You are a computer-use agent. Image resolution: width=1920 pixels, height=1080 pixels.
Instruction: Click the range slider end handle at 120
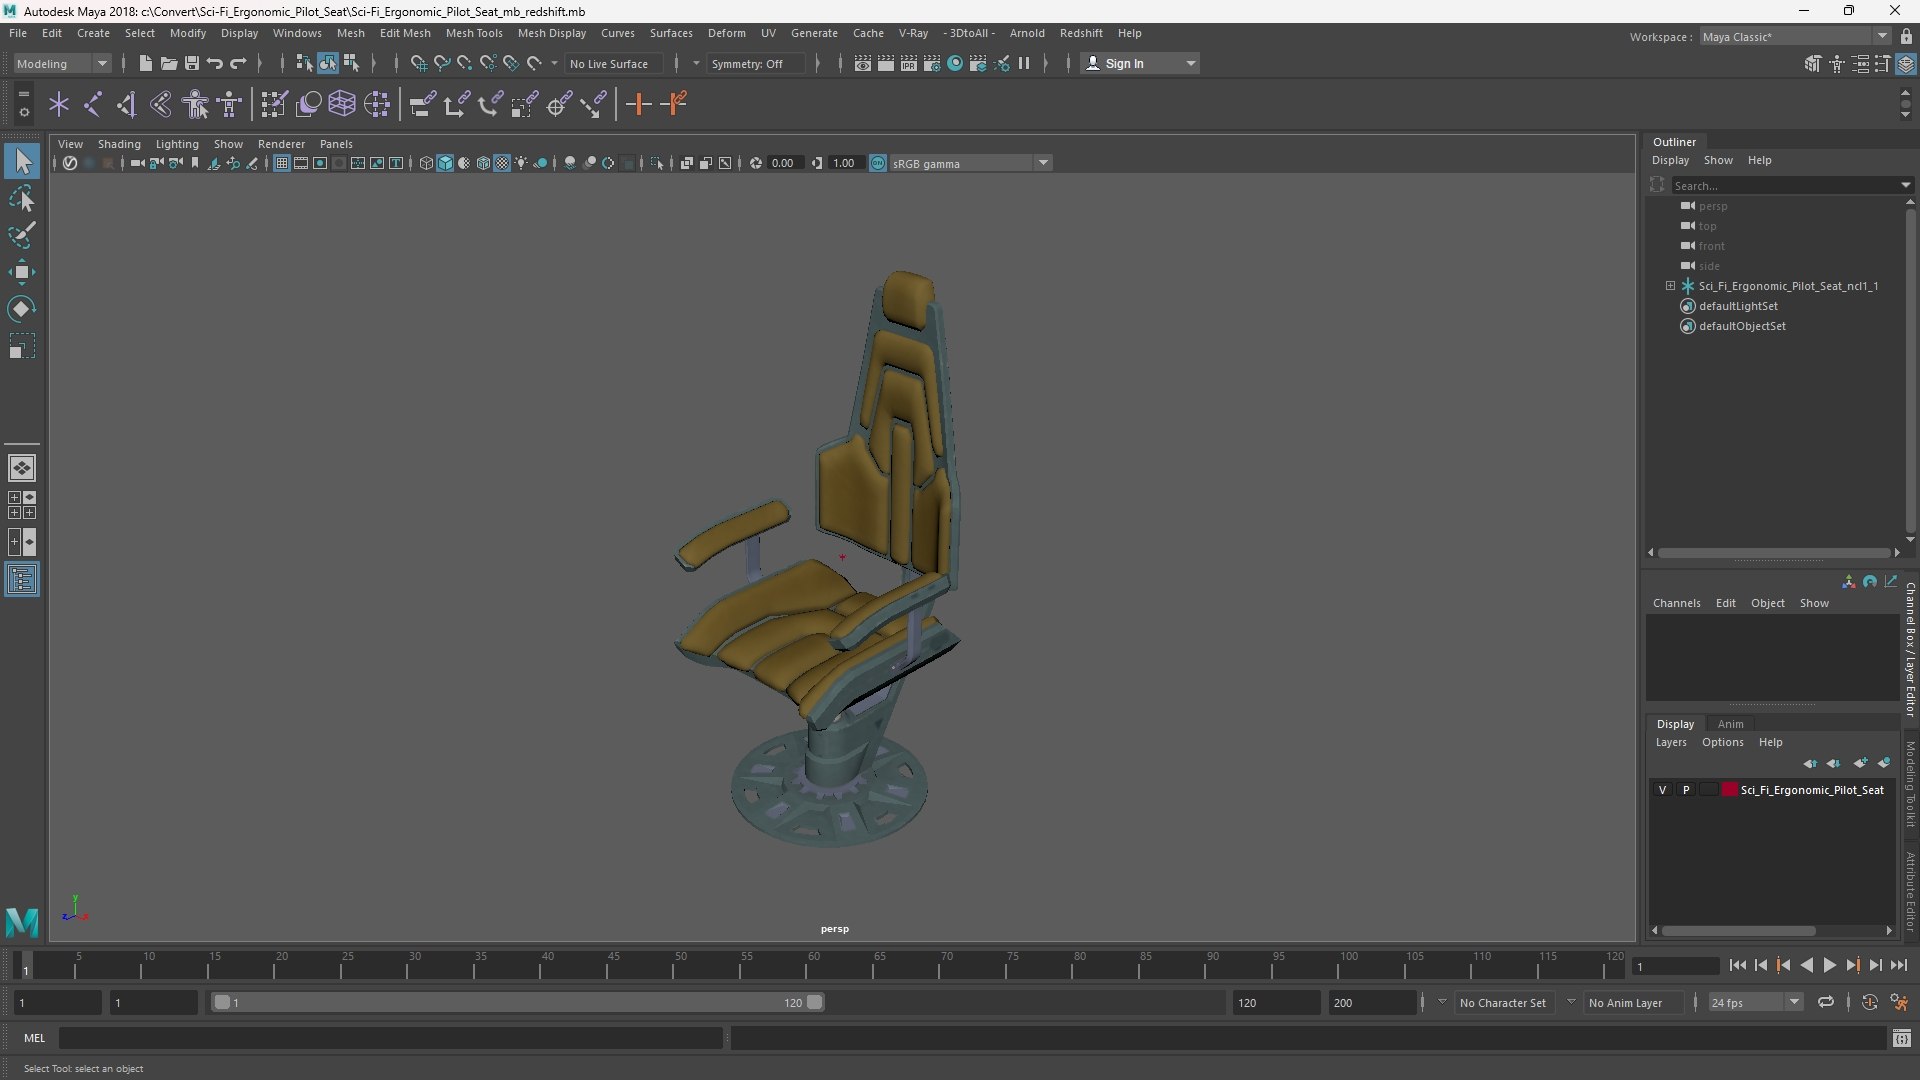pyautogui.click(x=815, y=1002)
